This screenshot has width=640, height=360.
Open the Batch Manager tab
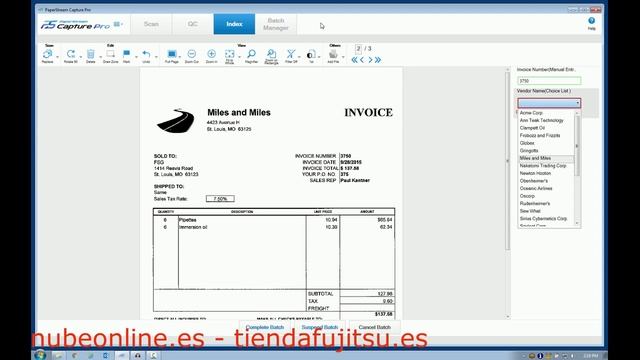coord(276,24)
